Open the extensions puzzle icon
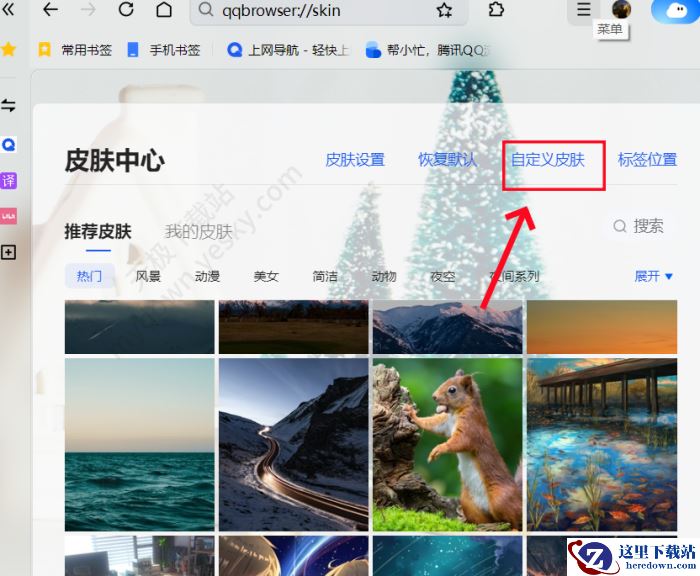The image size is (700, 576). point(496,9)
